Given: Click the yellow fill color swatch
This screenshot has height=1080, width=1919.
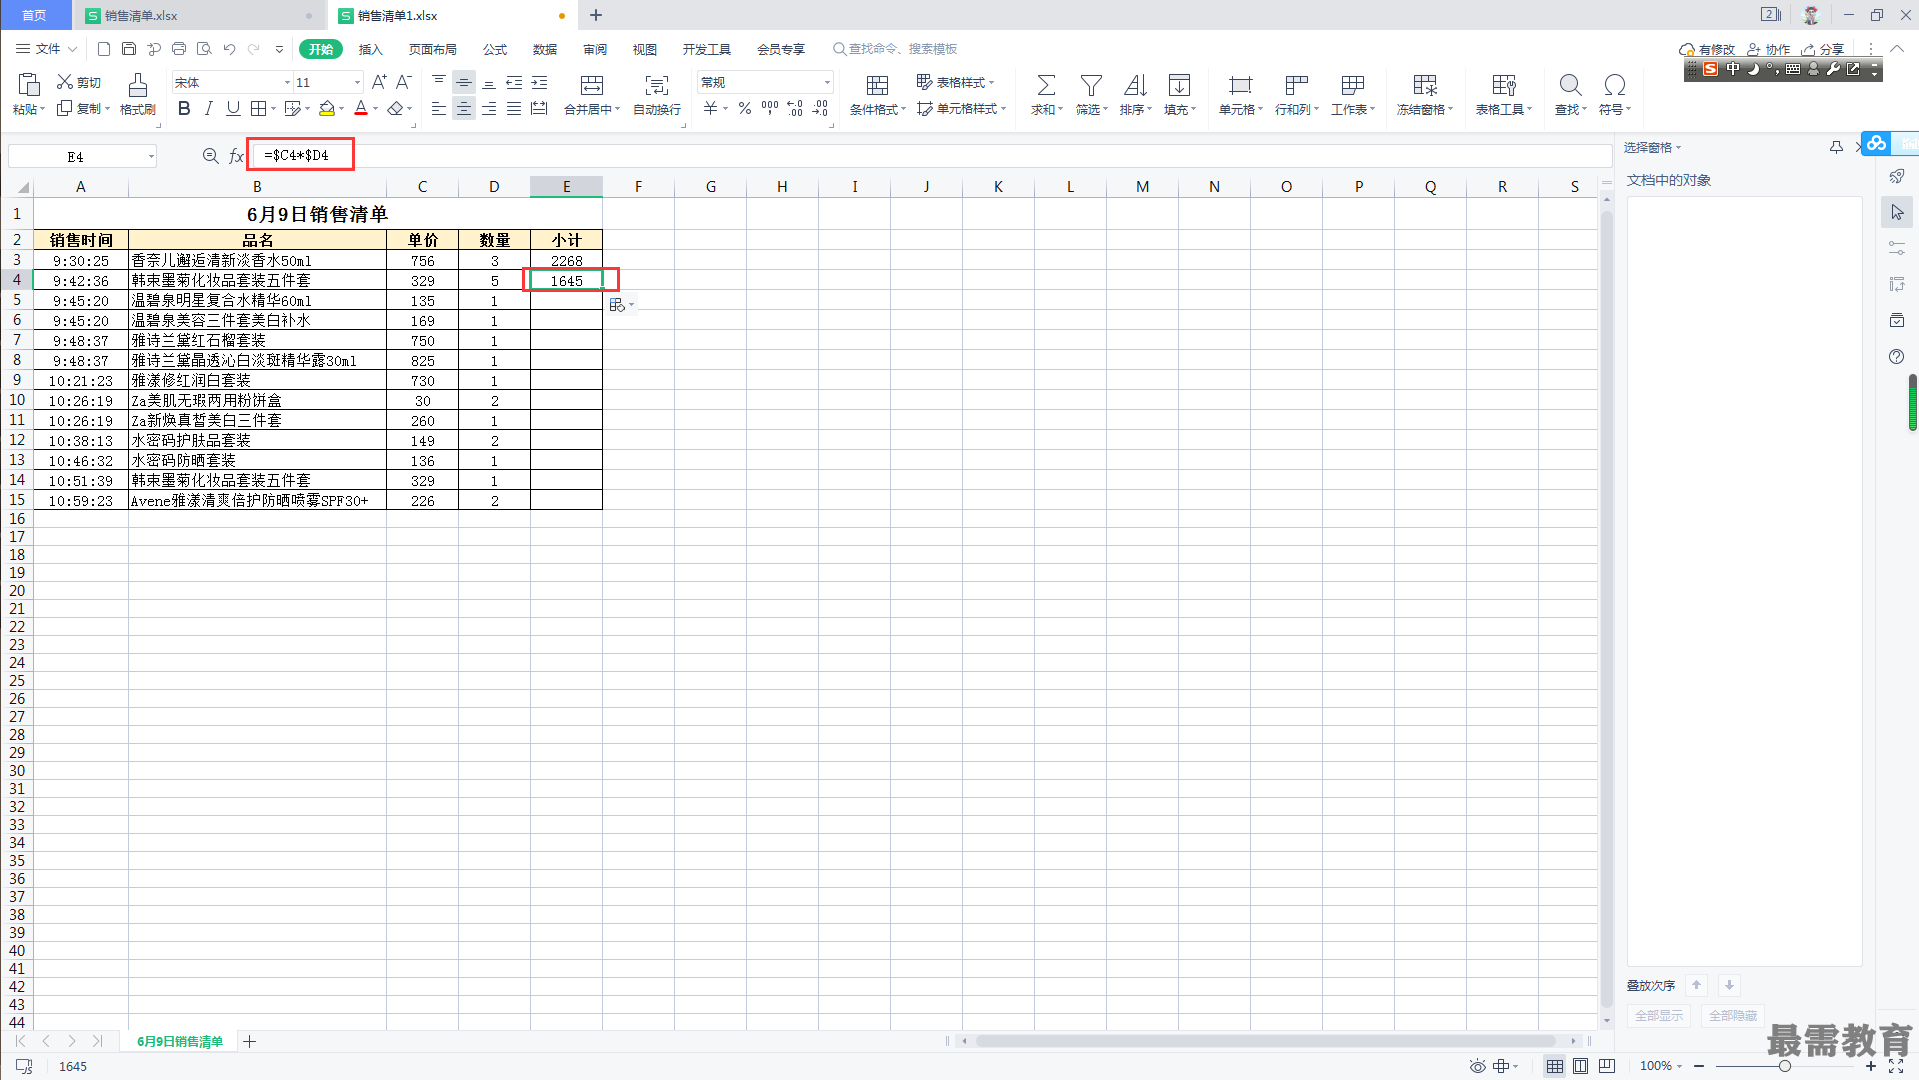Looking at the screenshot, I should (326, 108).
